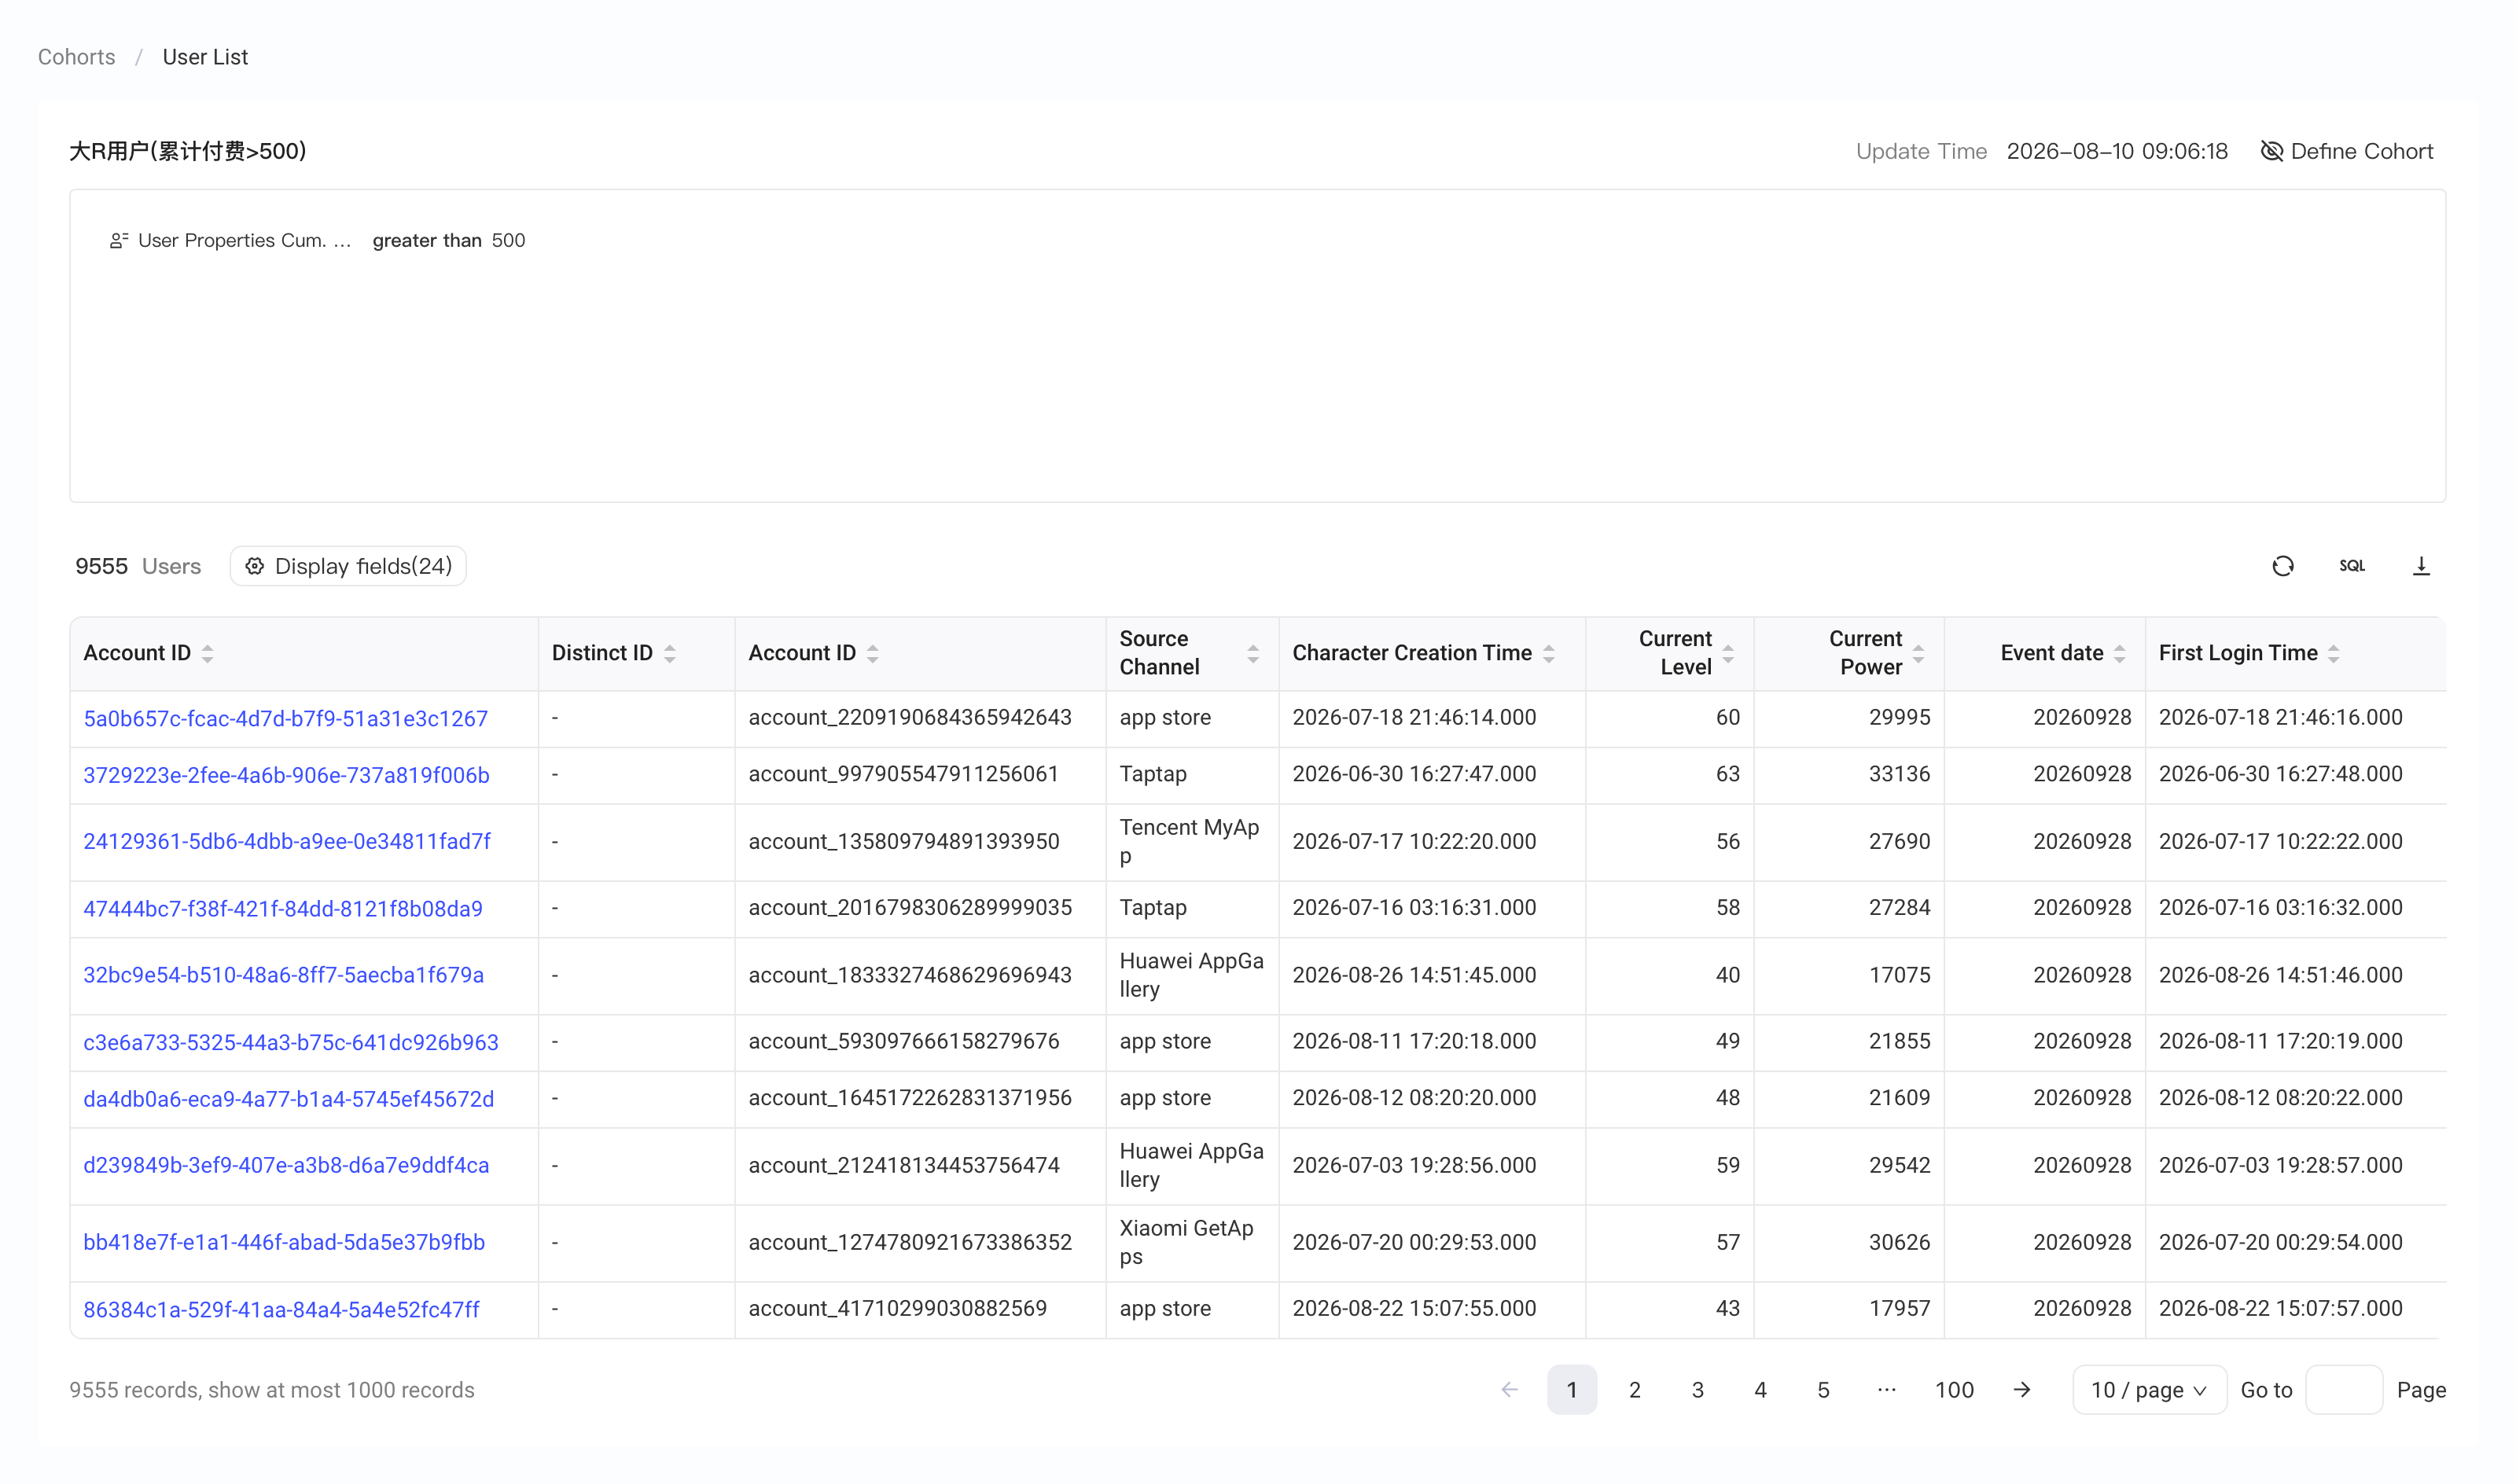Viewport: 2516px width, 1484px height.
Task: Sort by First Login Time column
Action: click(x=2334, y=653)
